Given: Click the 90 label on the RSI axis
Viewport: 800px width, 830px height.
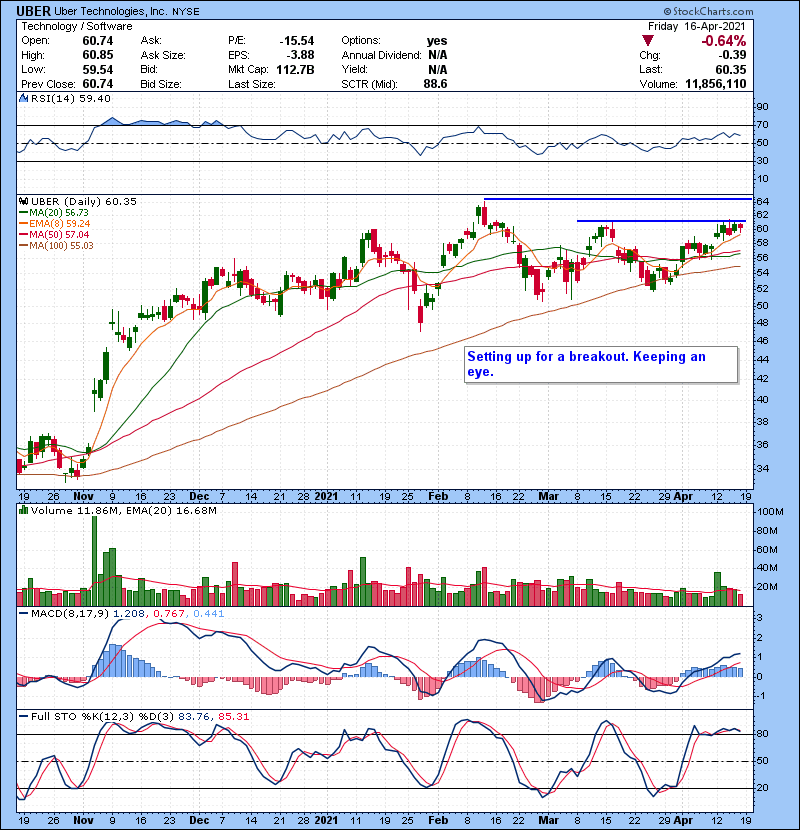Looking at the screenshot, I should (x=762, y=107).
